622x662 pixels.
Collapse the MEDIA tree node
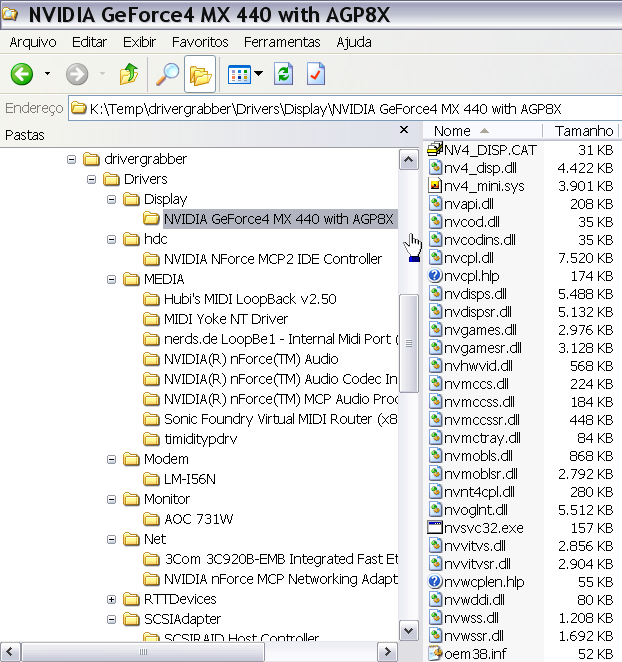coord(111,279)
